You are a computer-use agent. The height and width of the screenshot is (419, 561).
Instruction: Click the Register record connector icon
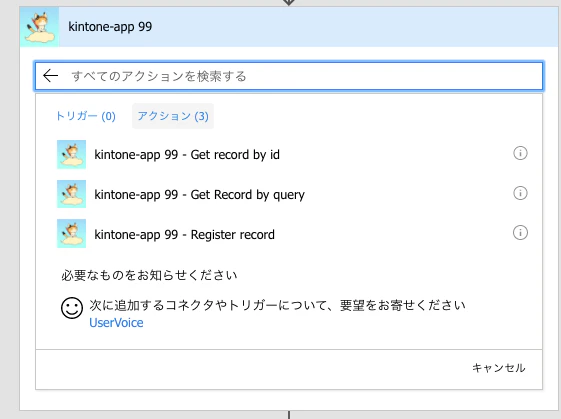pyautogui.click(x=72, y=233)
